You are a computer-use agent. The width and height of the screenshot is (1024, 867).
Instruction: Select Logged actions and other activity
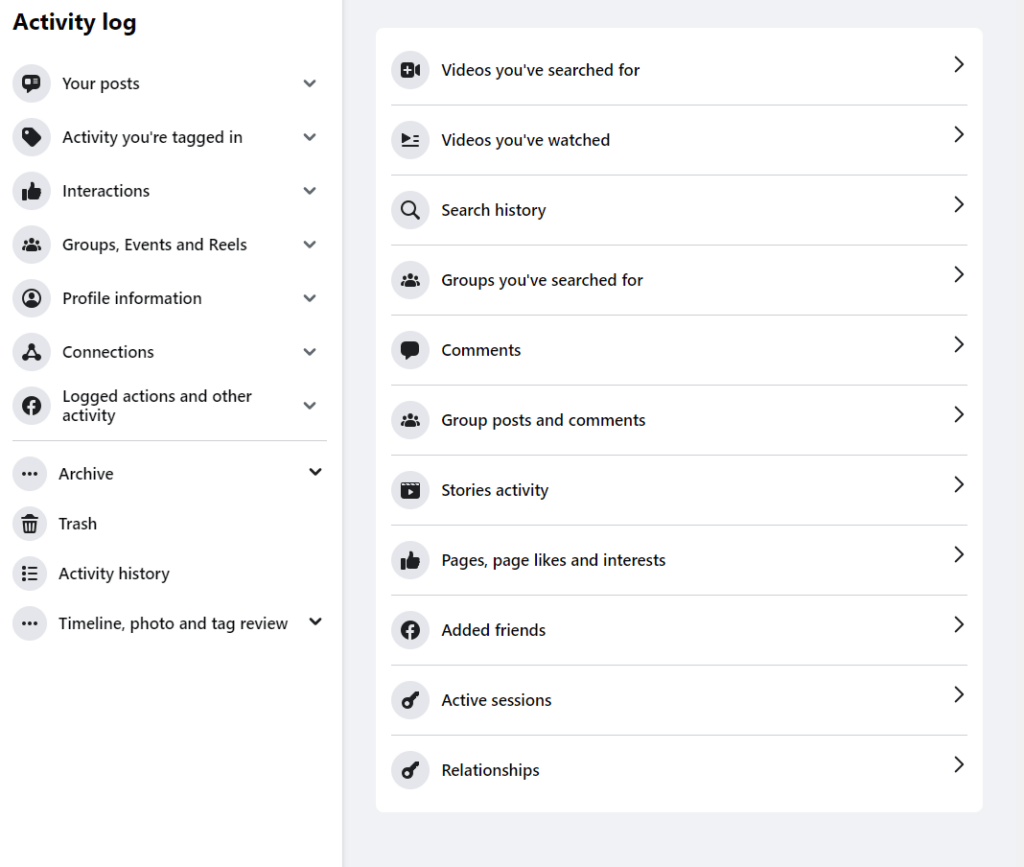click(x=156, y=405)
